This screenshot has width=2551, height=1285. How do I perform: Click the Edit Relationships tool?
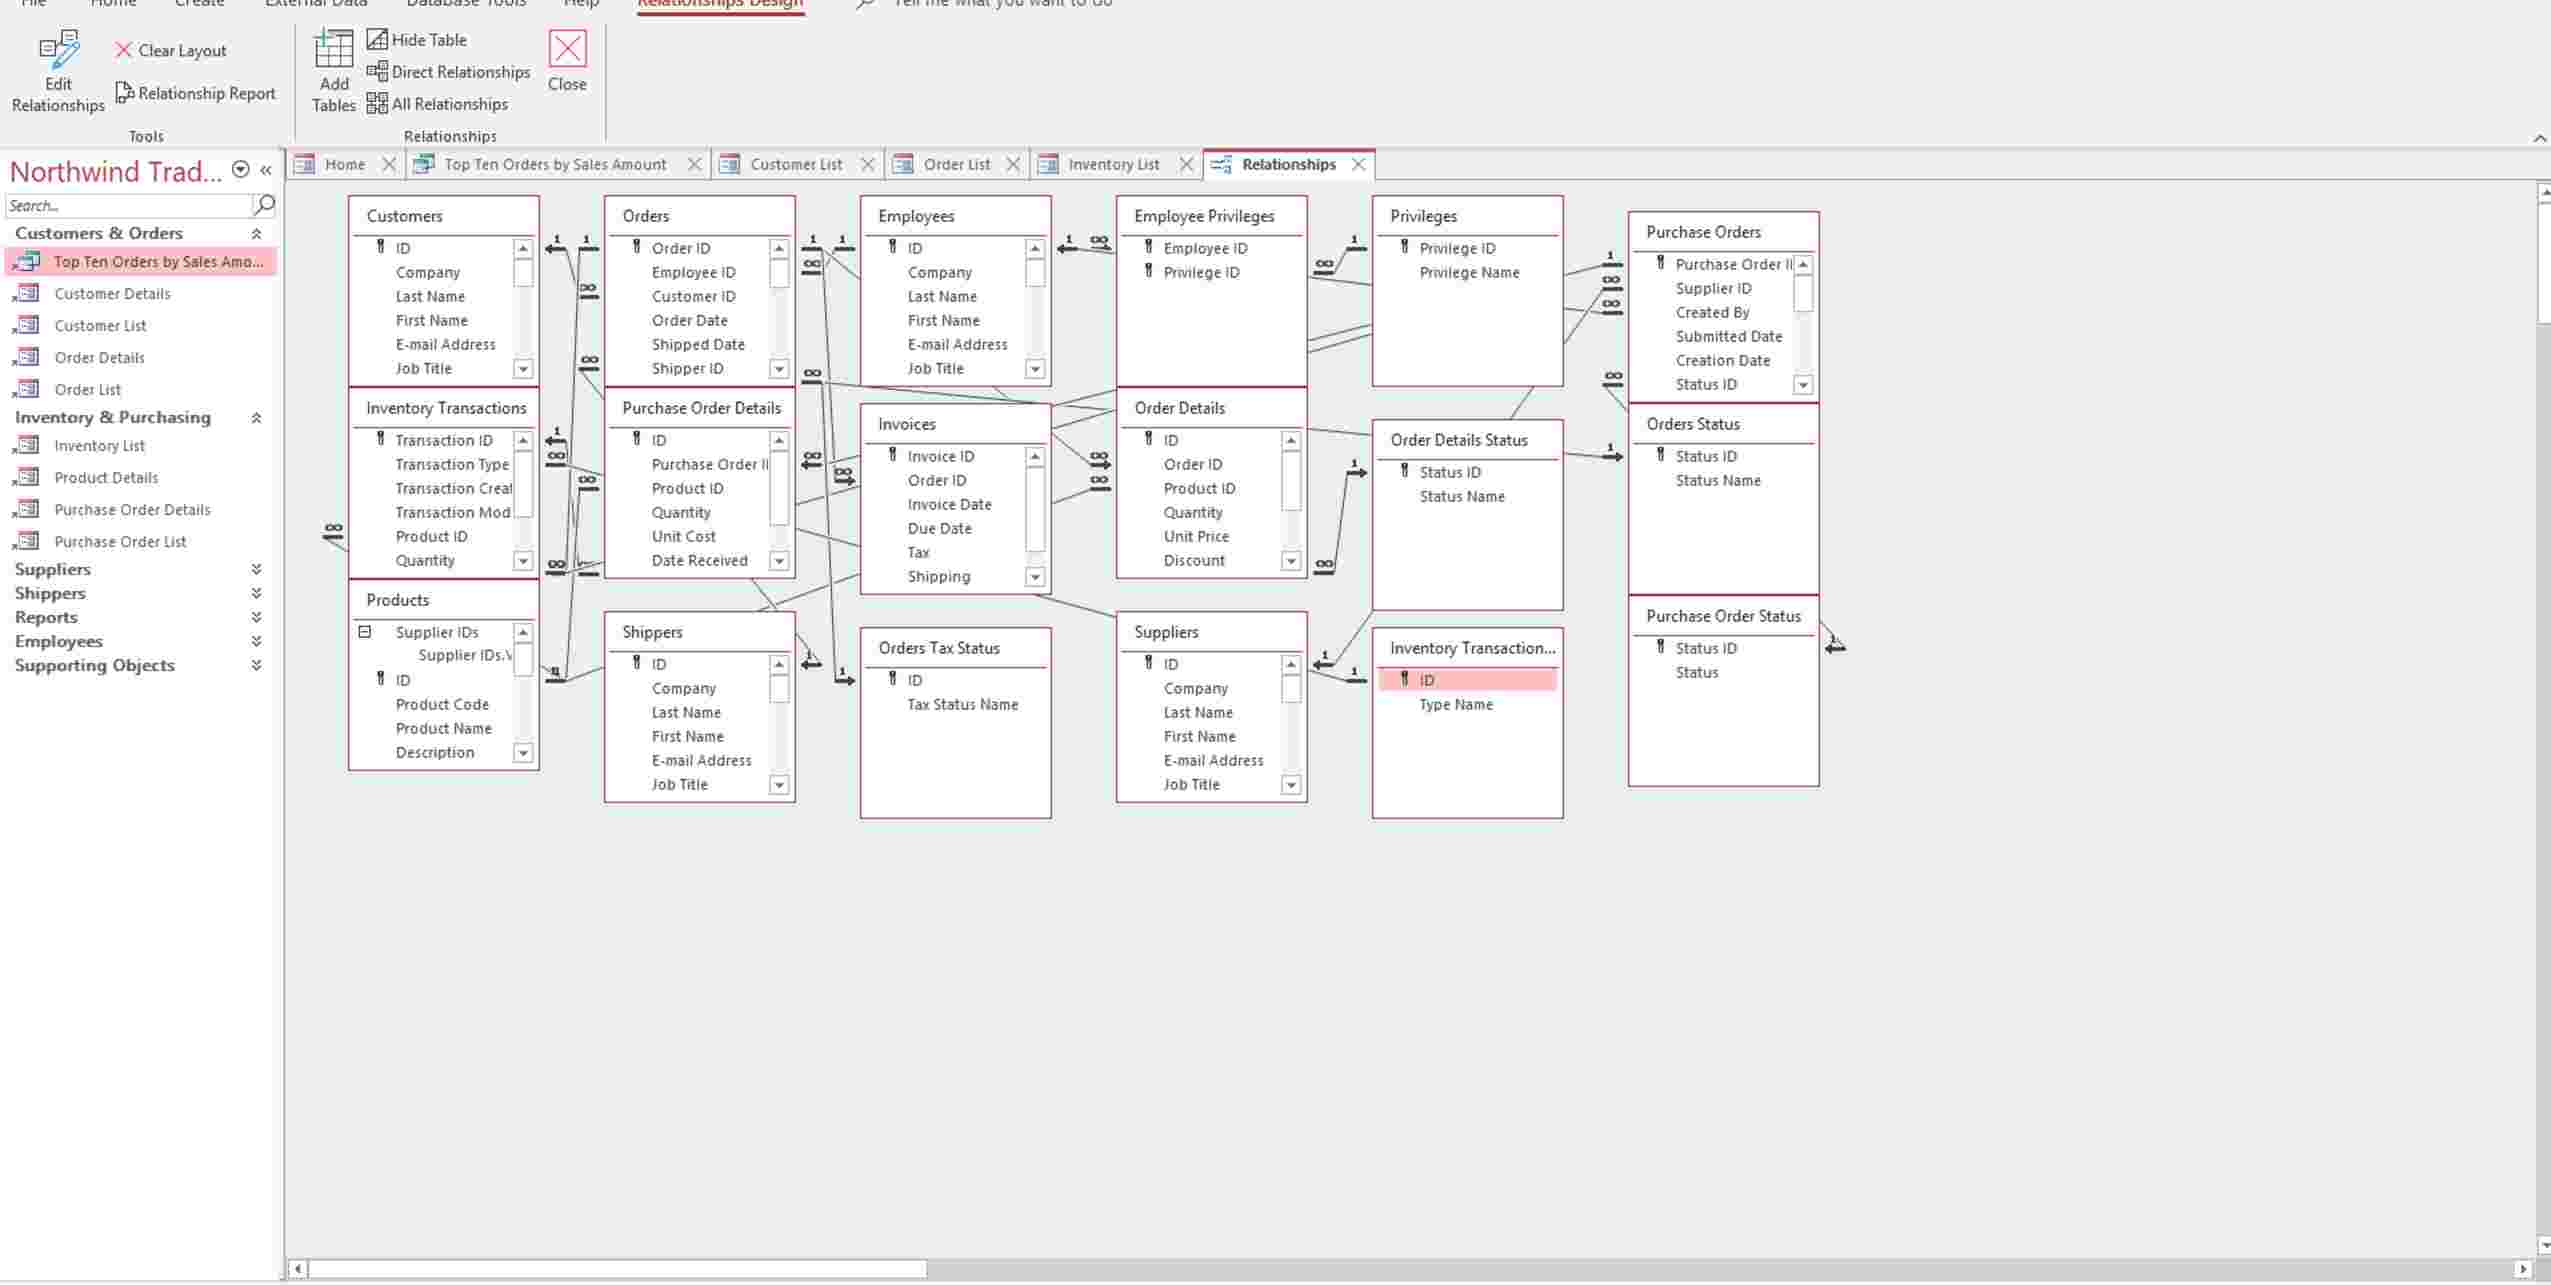click(56, 72)
